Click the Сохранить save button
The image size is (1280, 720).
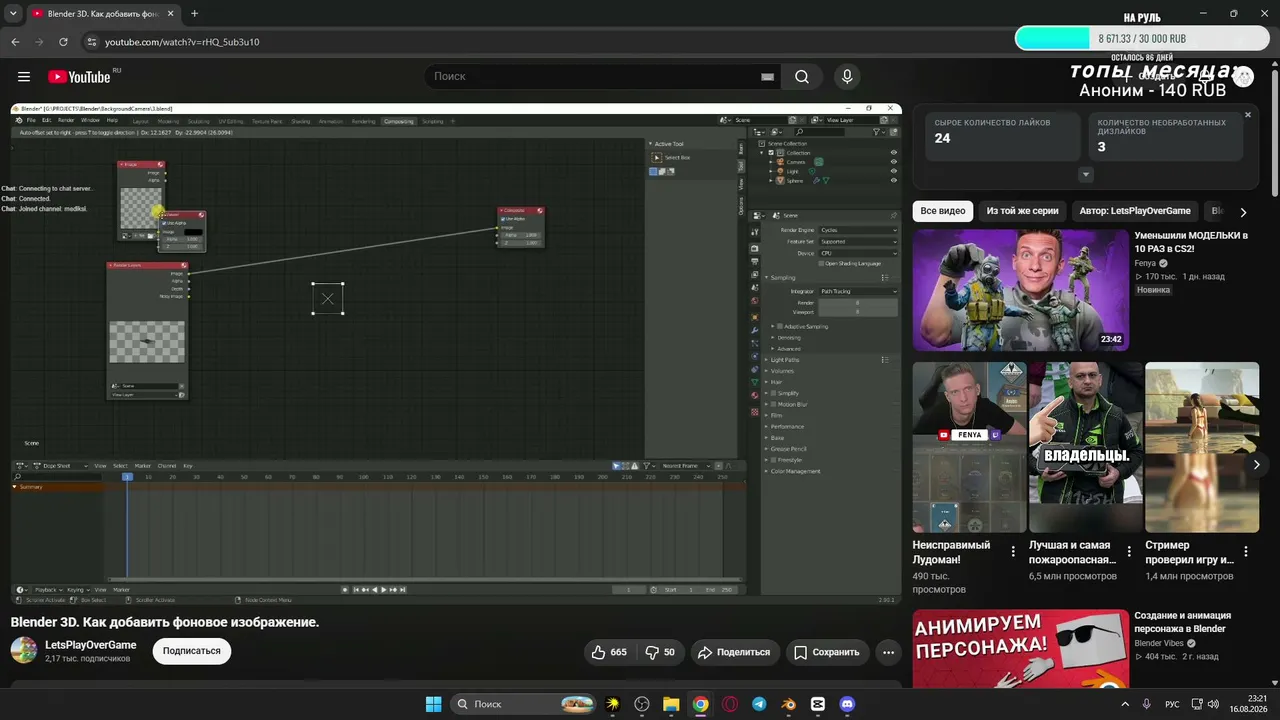pos(827,652)
